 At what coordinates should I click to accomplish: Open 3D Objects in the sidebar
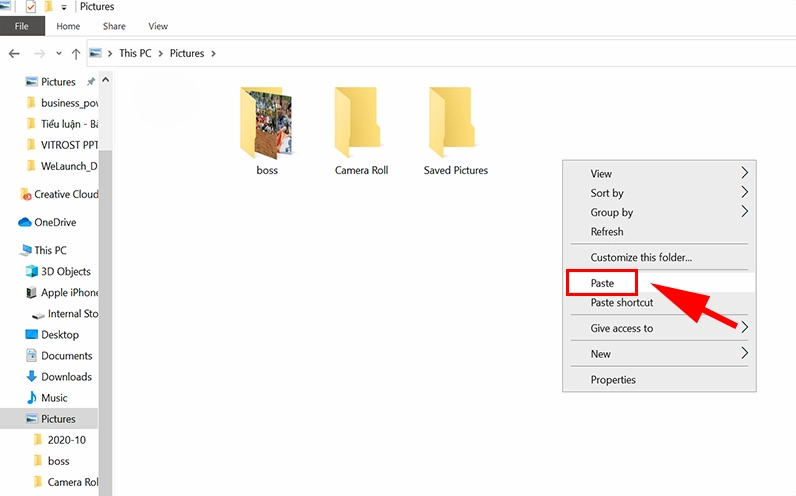pos(65,271)
